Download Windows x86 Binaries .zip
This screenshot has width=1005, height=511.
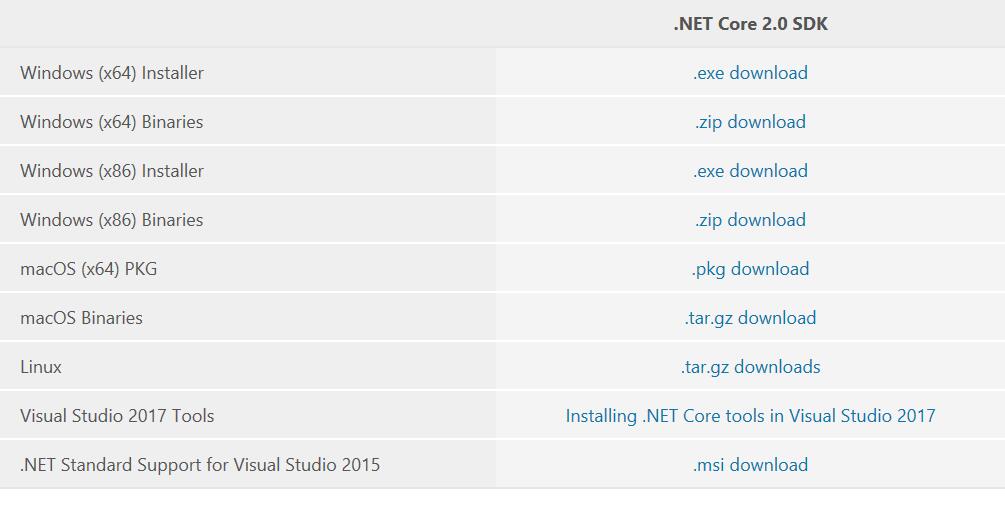(750, 220)
